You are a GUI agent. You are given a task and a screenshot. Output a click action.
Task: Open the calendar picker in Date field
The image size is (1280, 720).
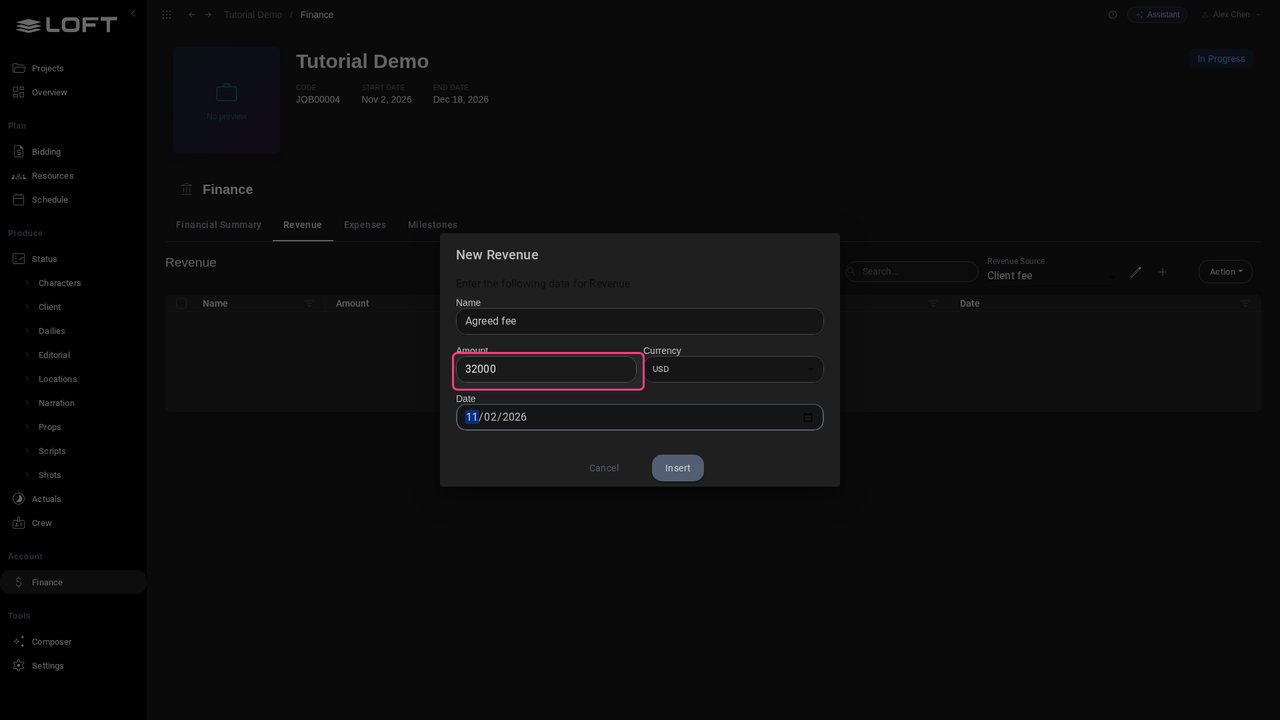808,417
